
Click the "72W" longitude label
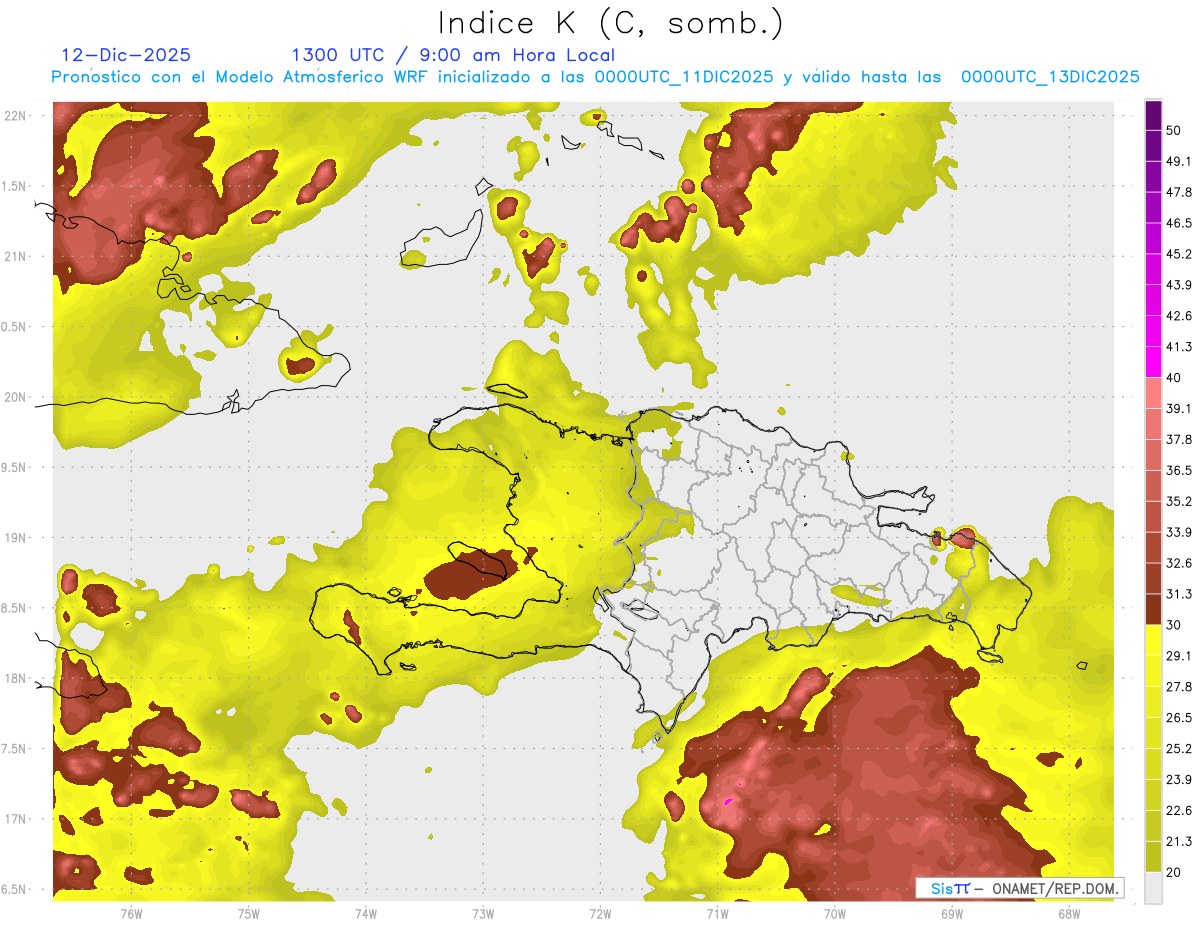point(600,914)
